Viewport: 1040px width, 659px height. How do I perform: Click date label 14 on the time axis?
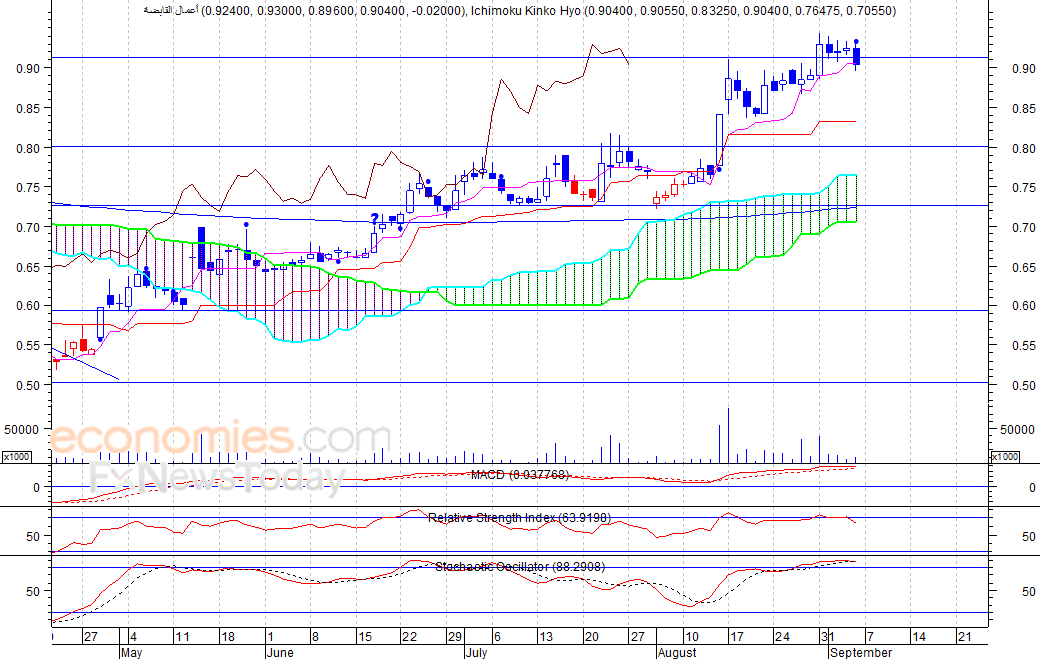click(919, 637)
